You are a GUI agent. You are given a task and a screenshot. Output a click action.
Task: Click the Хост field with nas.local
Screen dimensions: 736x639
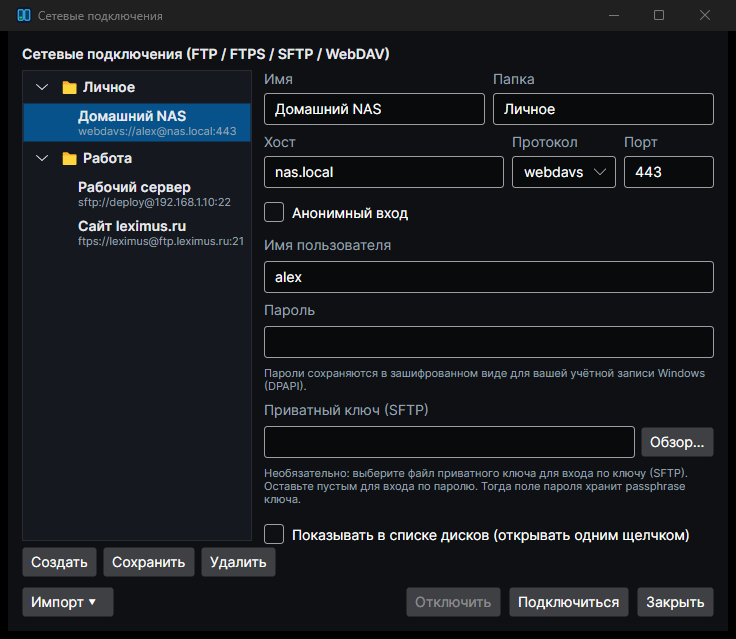[x=383, y=172]
